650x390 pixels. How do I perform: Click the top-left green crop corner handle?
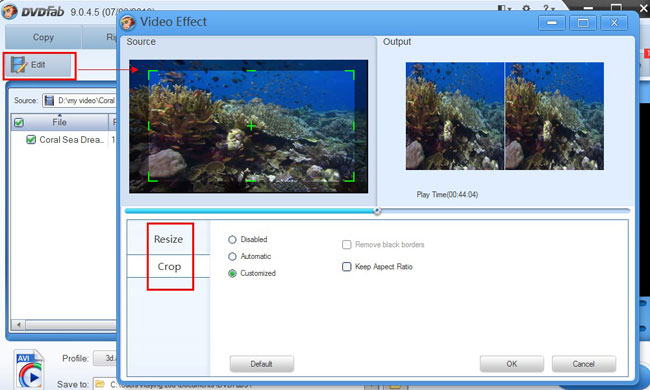153,74
